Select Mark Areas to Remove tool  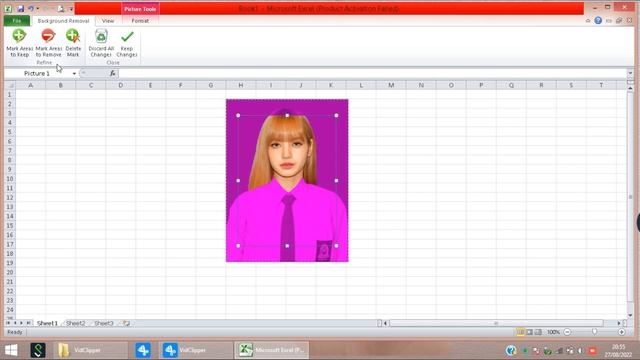(x=48, y=43)
